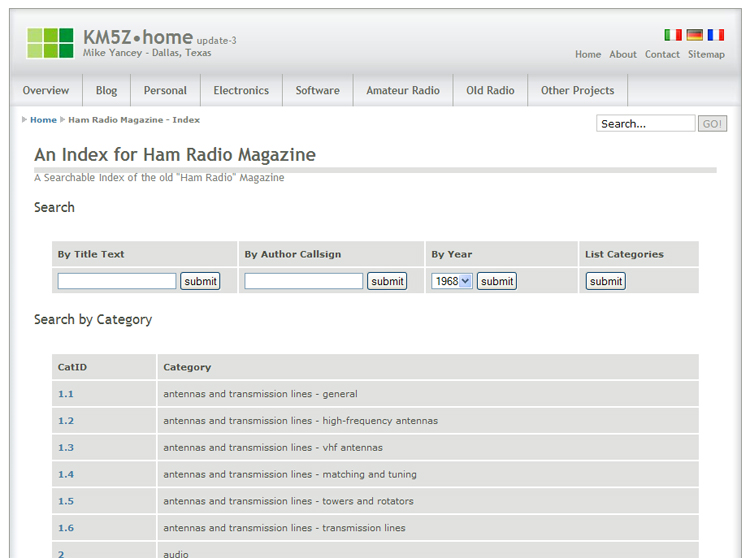Focus the By Title Text input field
This screenshot has height=558, width=750.
coord(117,281)
